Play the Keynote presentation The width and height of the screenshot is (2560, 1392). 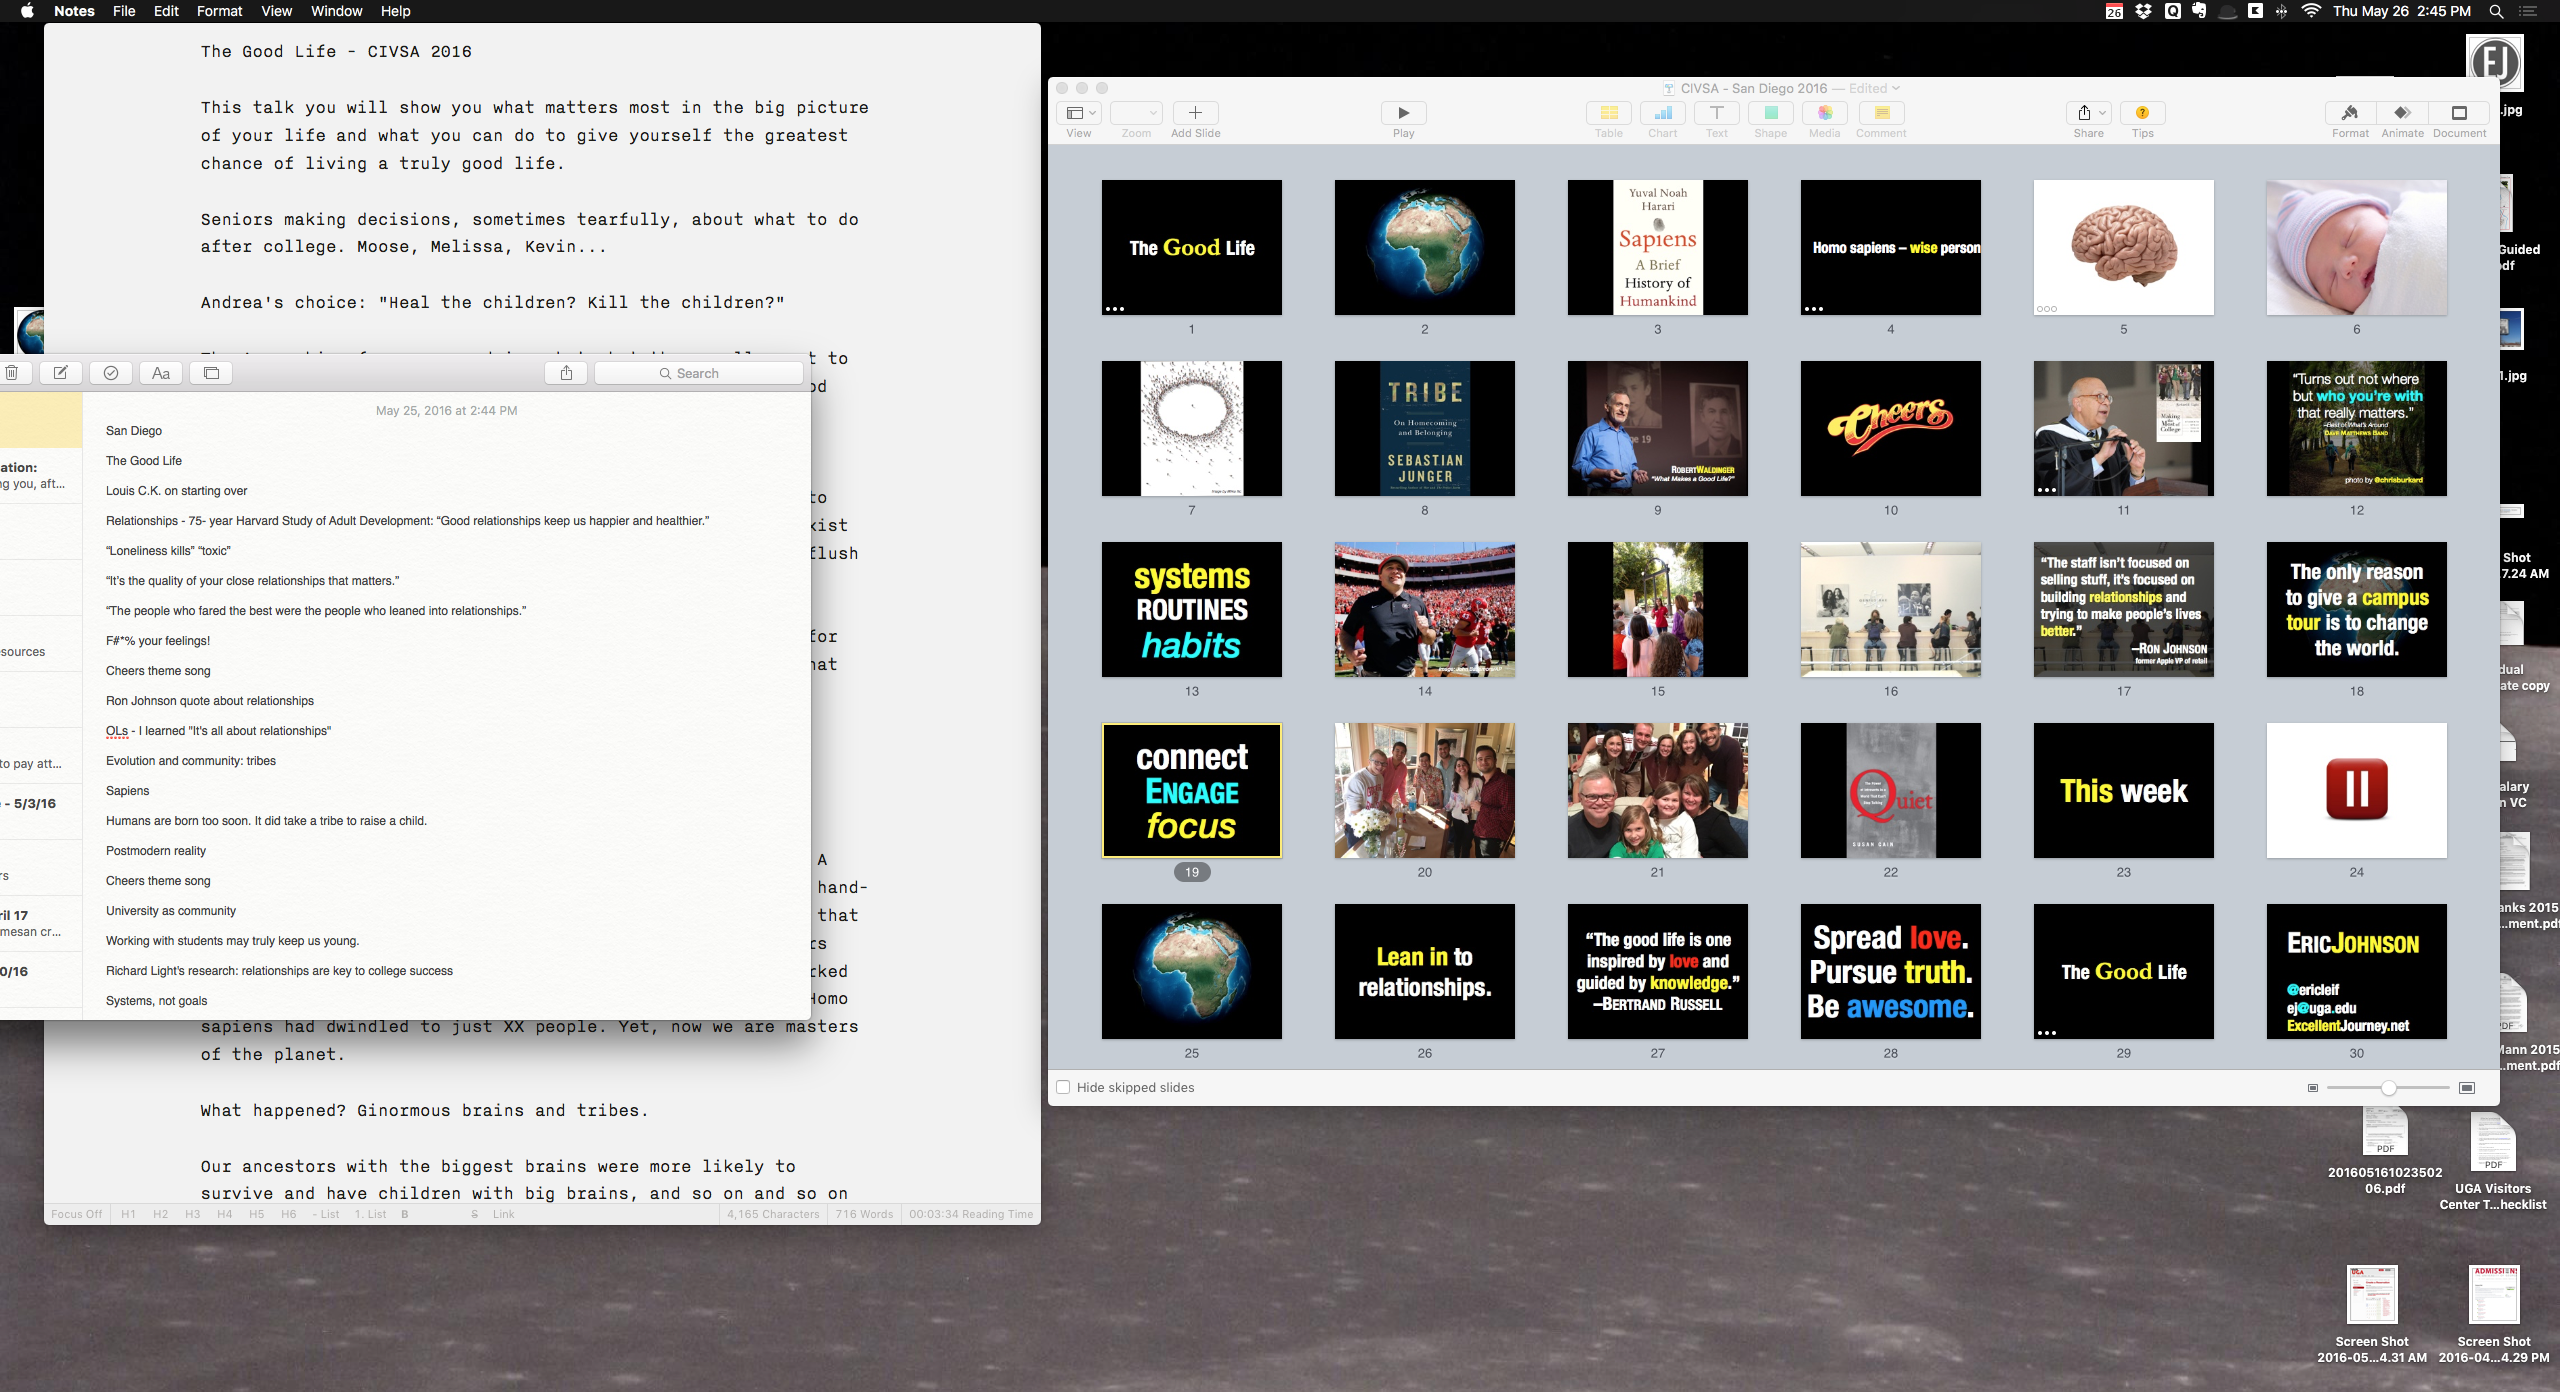pos(1403,113)
